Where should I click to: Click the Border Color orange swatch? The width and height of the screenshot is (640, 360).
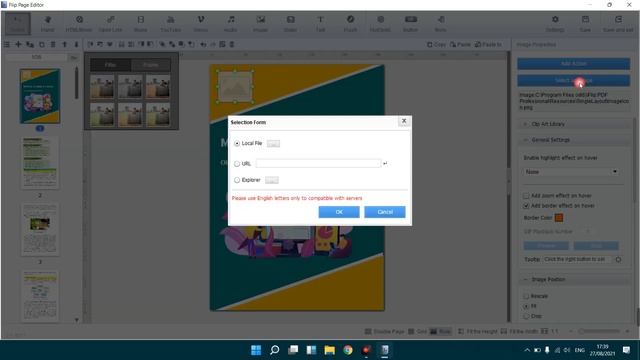(559, 218)
